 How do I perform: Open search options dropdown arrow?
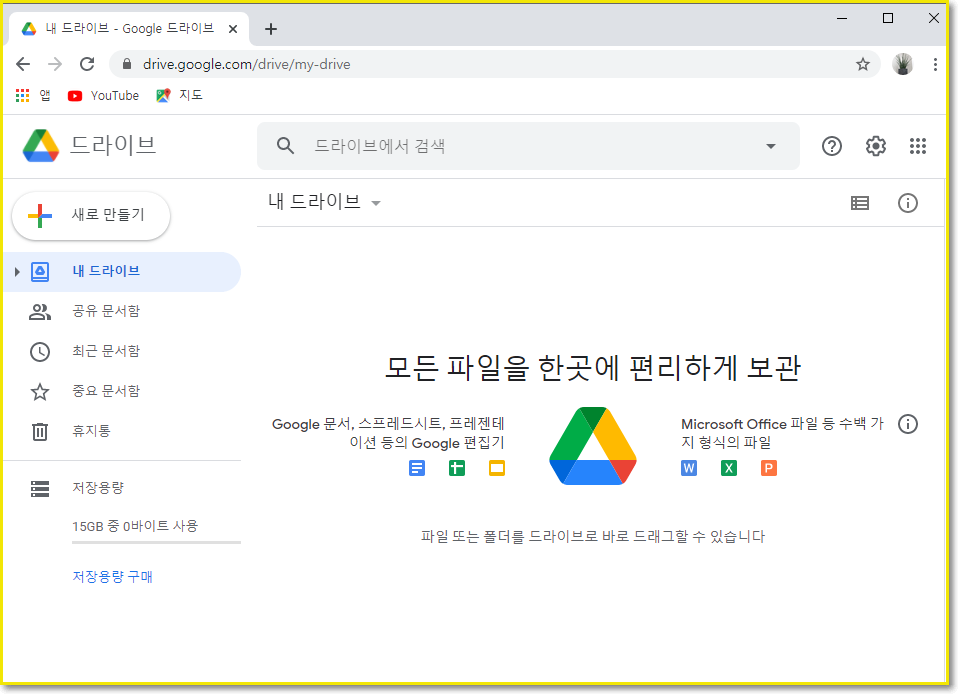point(770,146)
